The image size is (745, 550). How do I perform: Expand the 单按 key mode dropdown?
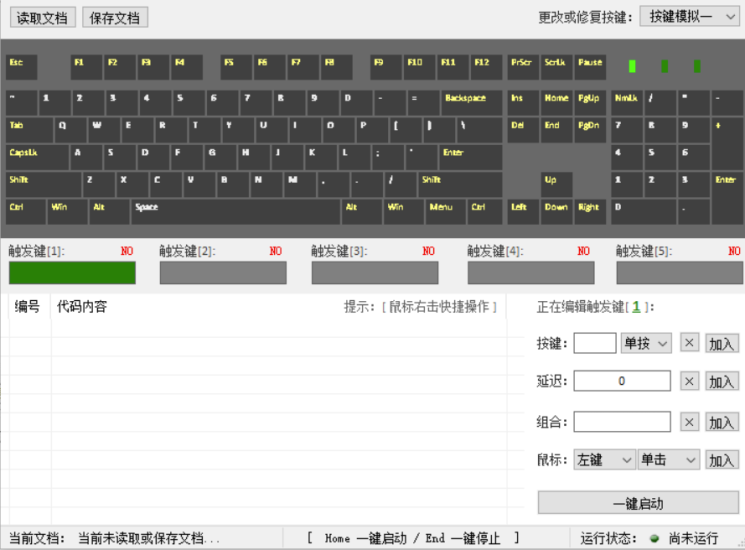648,343
